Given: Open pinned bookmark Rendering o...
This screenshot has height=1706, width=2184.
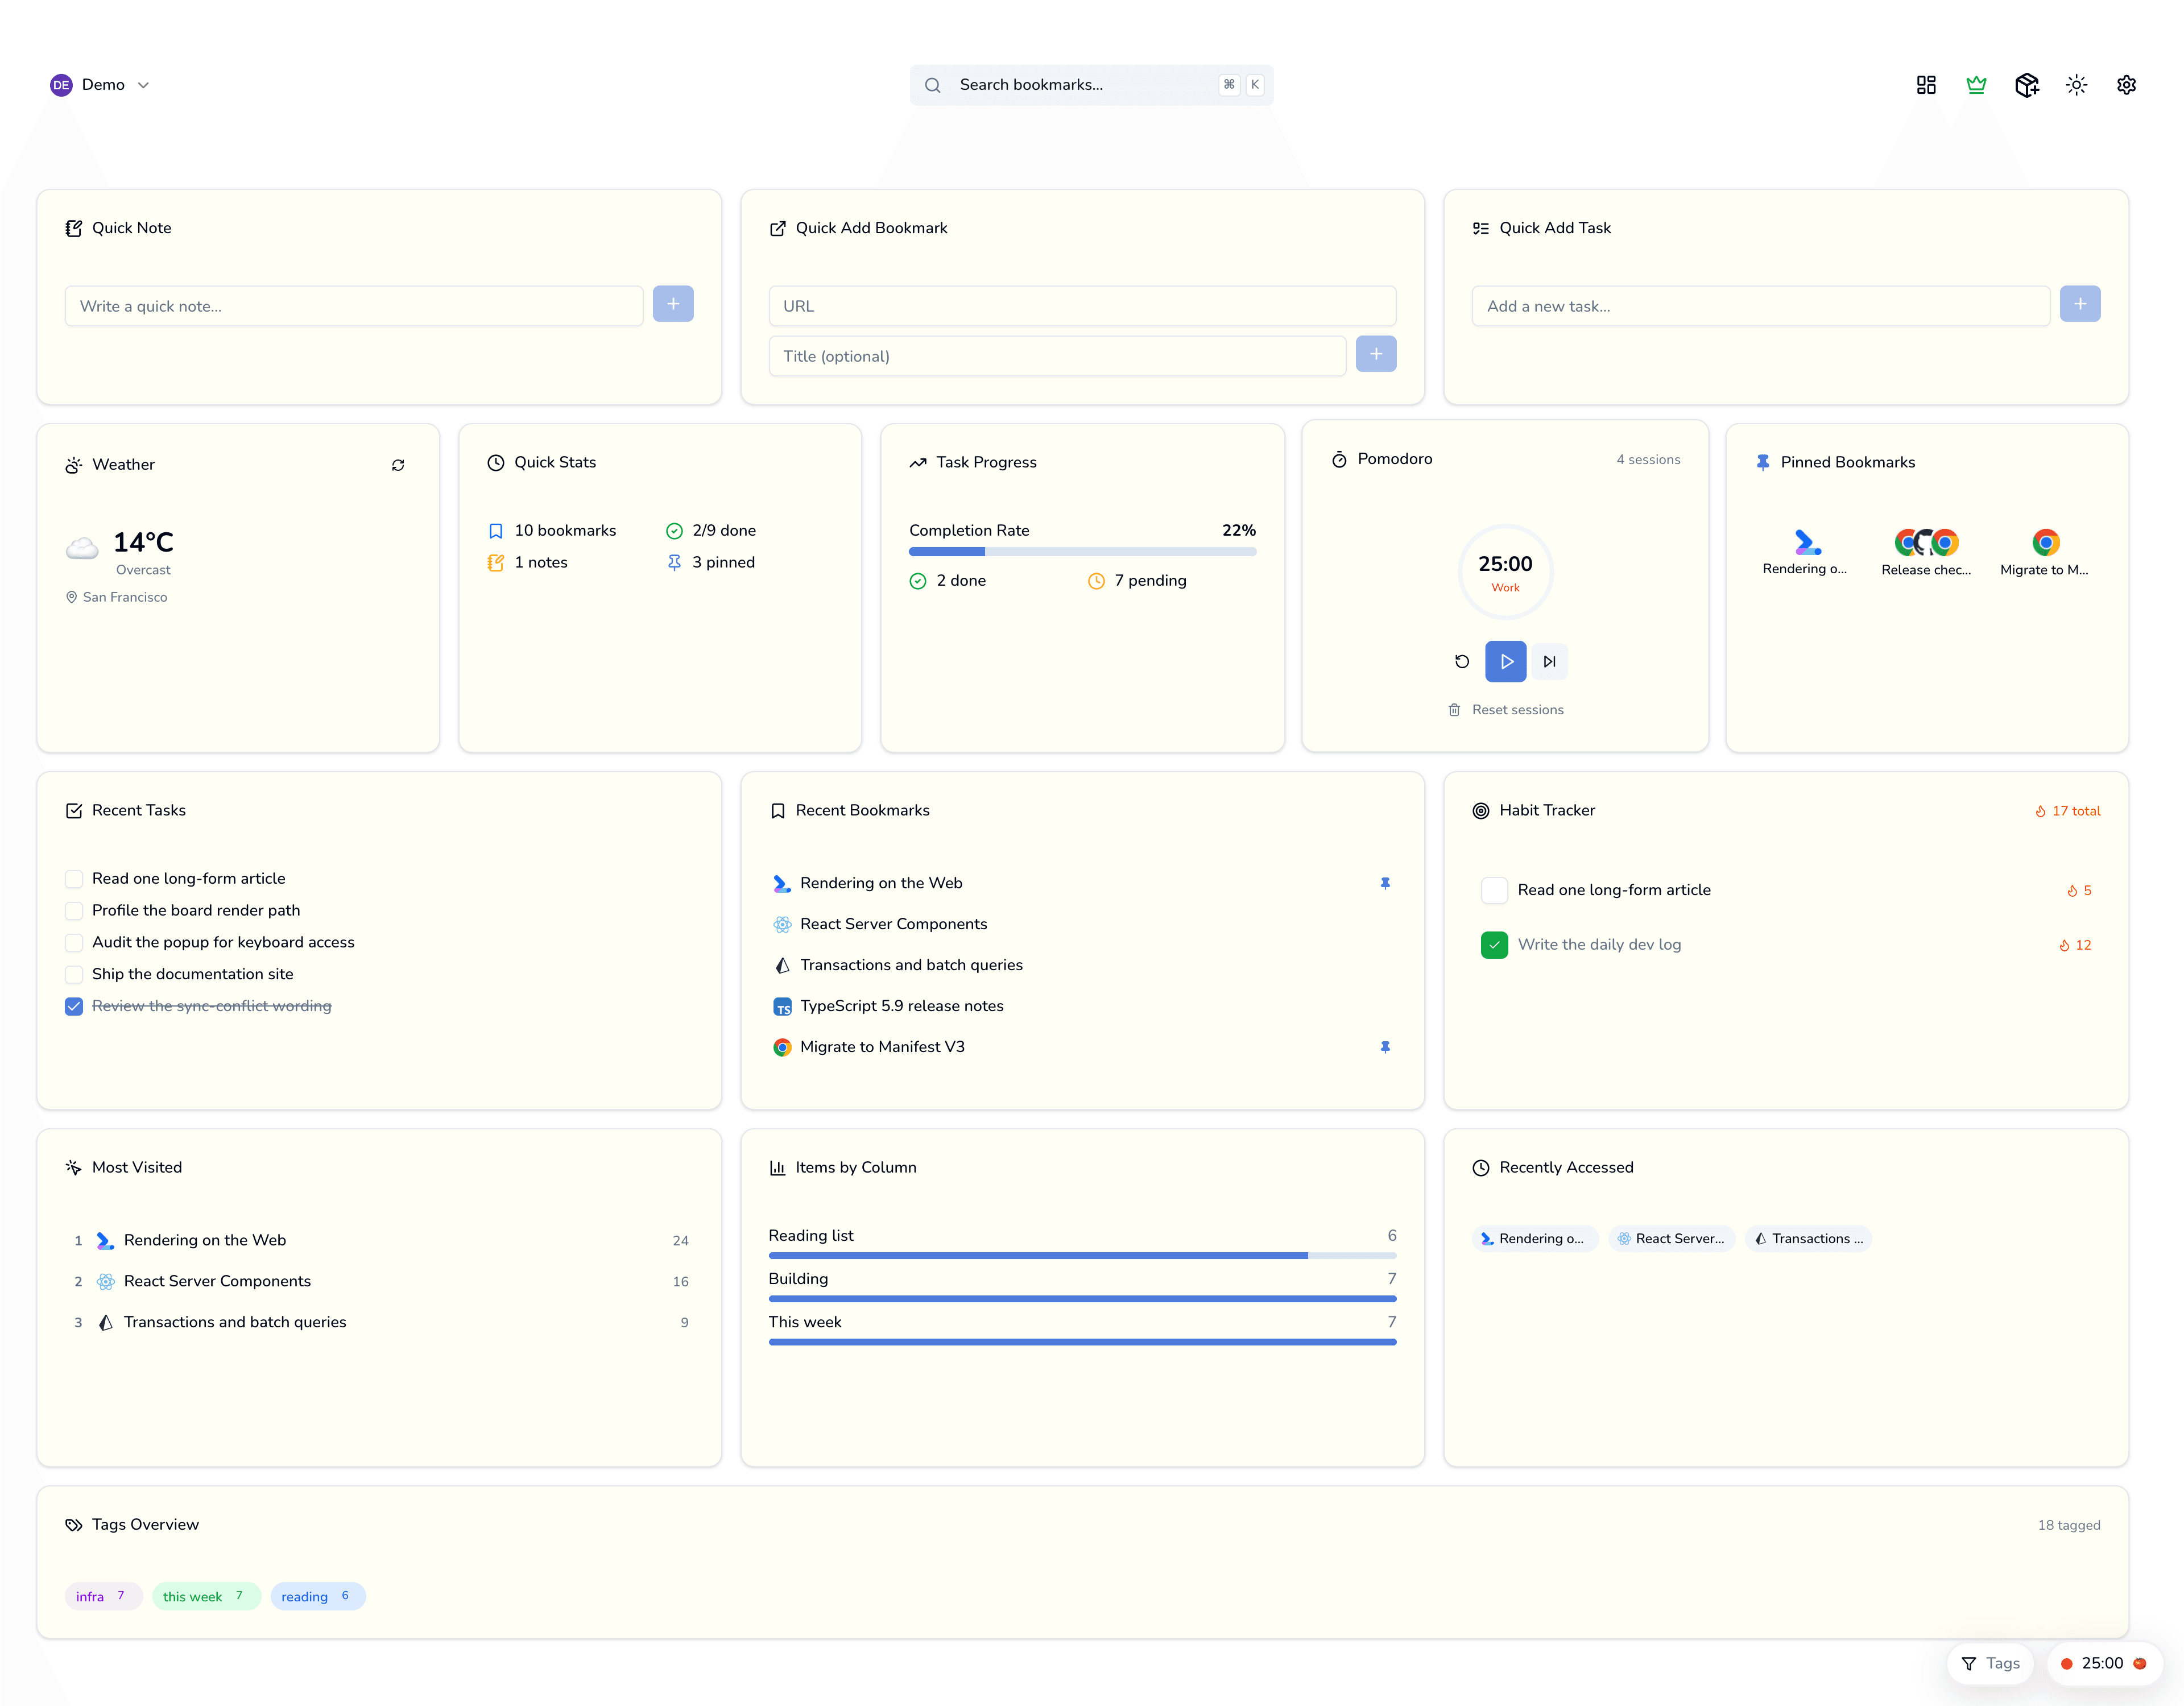Looking at the screenshot, I should (1805, 552).
